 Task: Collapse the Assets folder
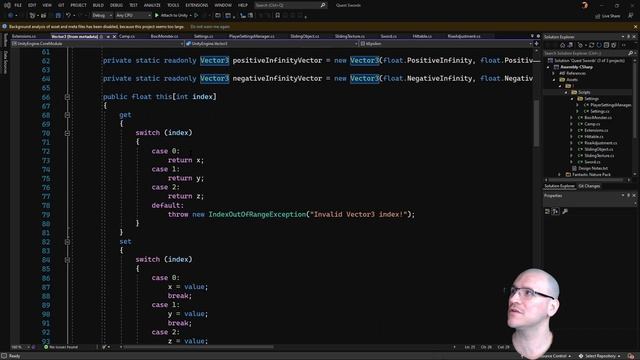554,80
